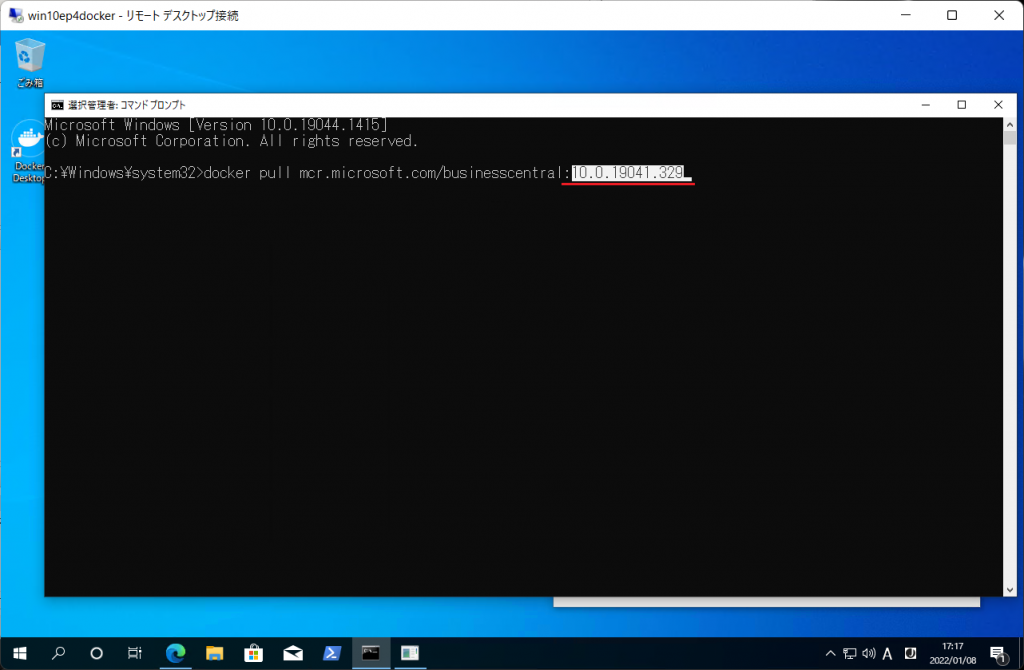Click the 'docker pull' command text
Screen dimensions: 1024x670
247,173
